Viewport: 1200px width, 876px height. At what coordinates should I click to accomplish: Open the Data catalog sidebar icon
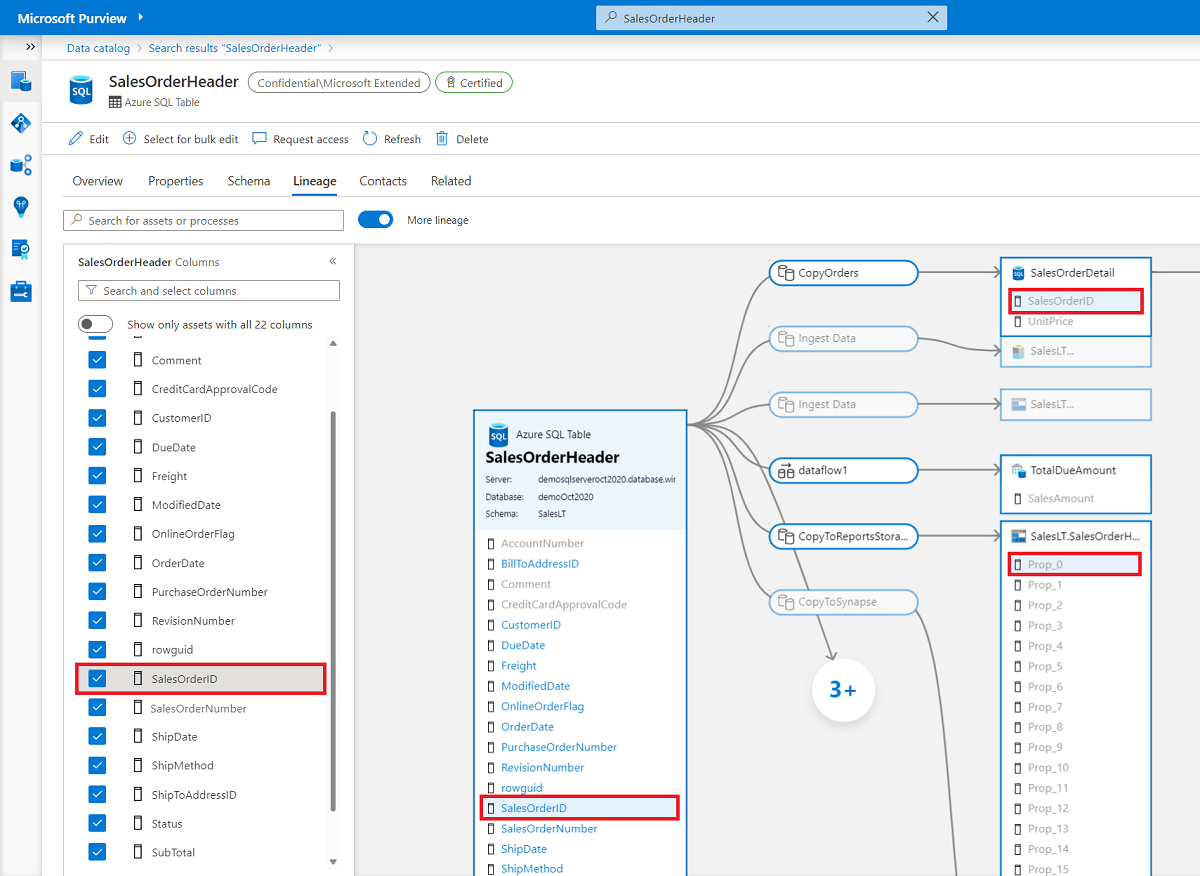pyautogui.click(x=20, y=82)
